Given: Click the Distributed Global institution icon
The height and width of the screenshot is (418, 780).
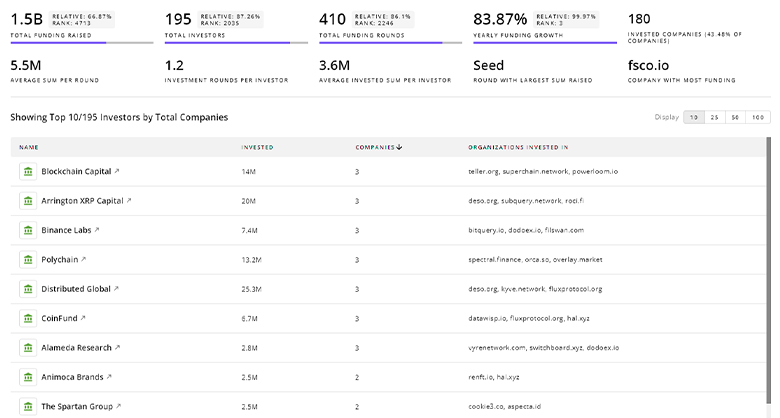Looking at the screenshot, I should pyautogui.click(x=28, y=289).
